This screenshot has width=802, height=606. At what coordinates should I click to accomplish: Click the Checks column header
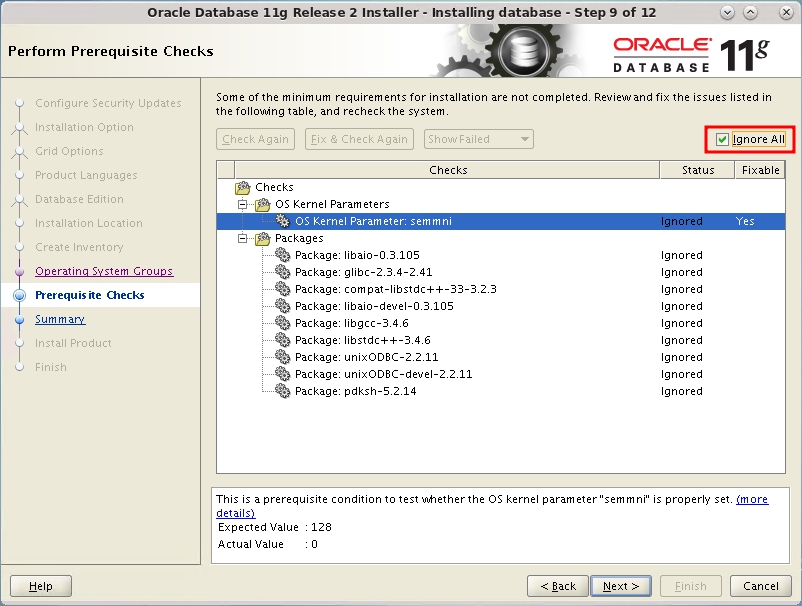448,170
